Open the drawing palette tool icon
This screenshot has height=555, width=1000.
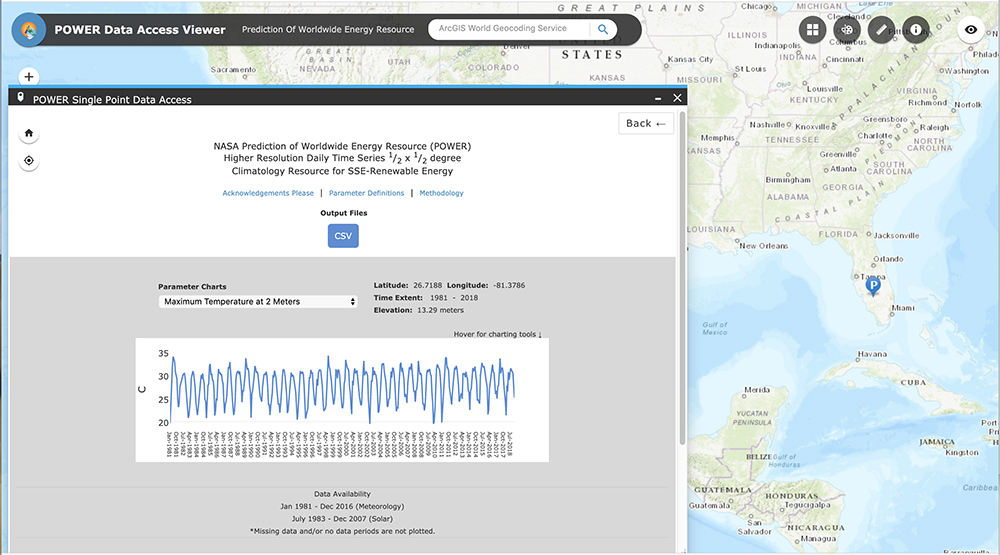tap(847, 29)
